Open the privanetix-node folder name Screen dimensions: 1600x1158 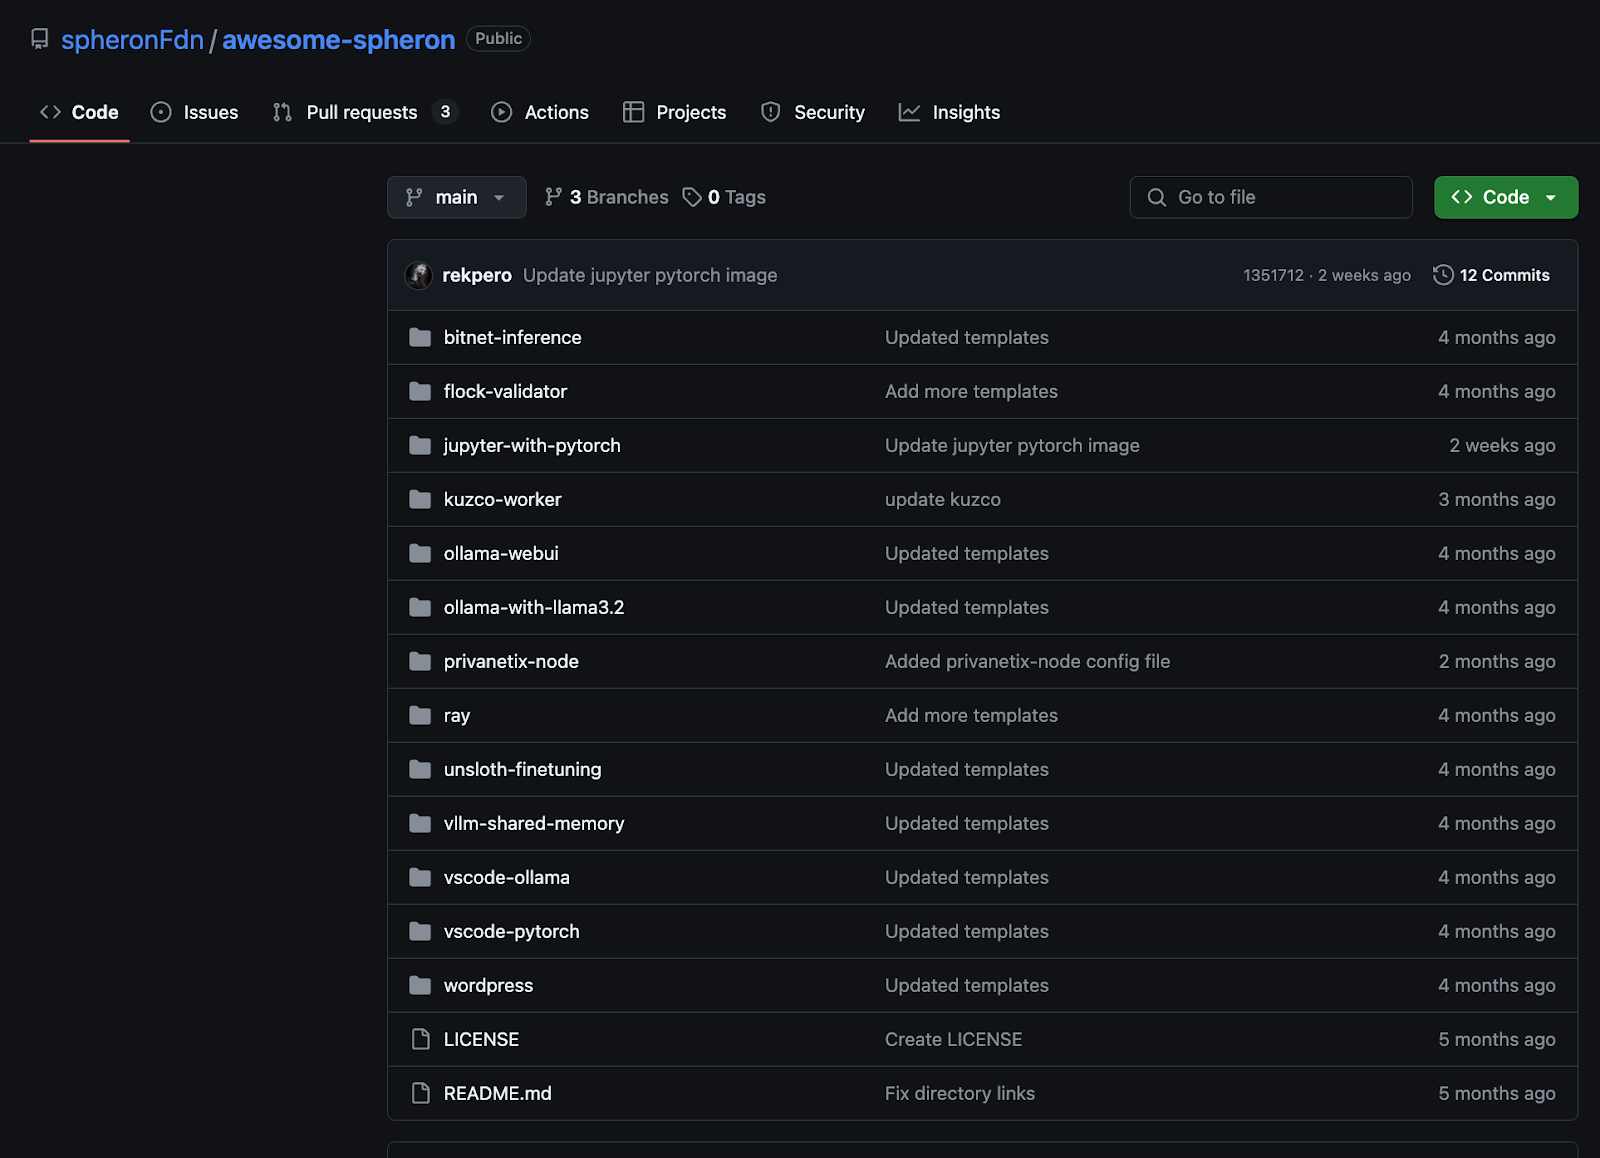(x=511, y=661)
